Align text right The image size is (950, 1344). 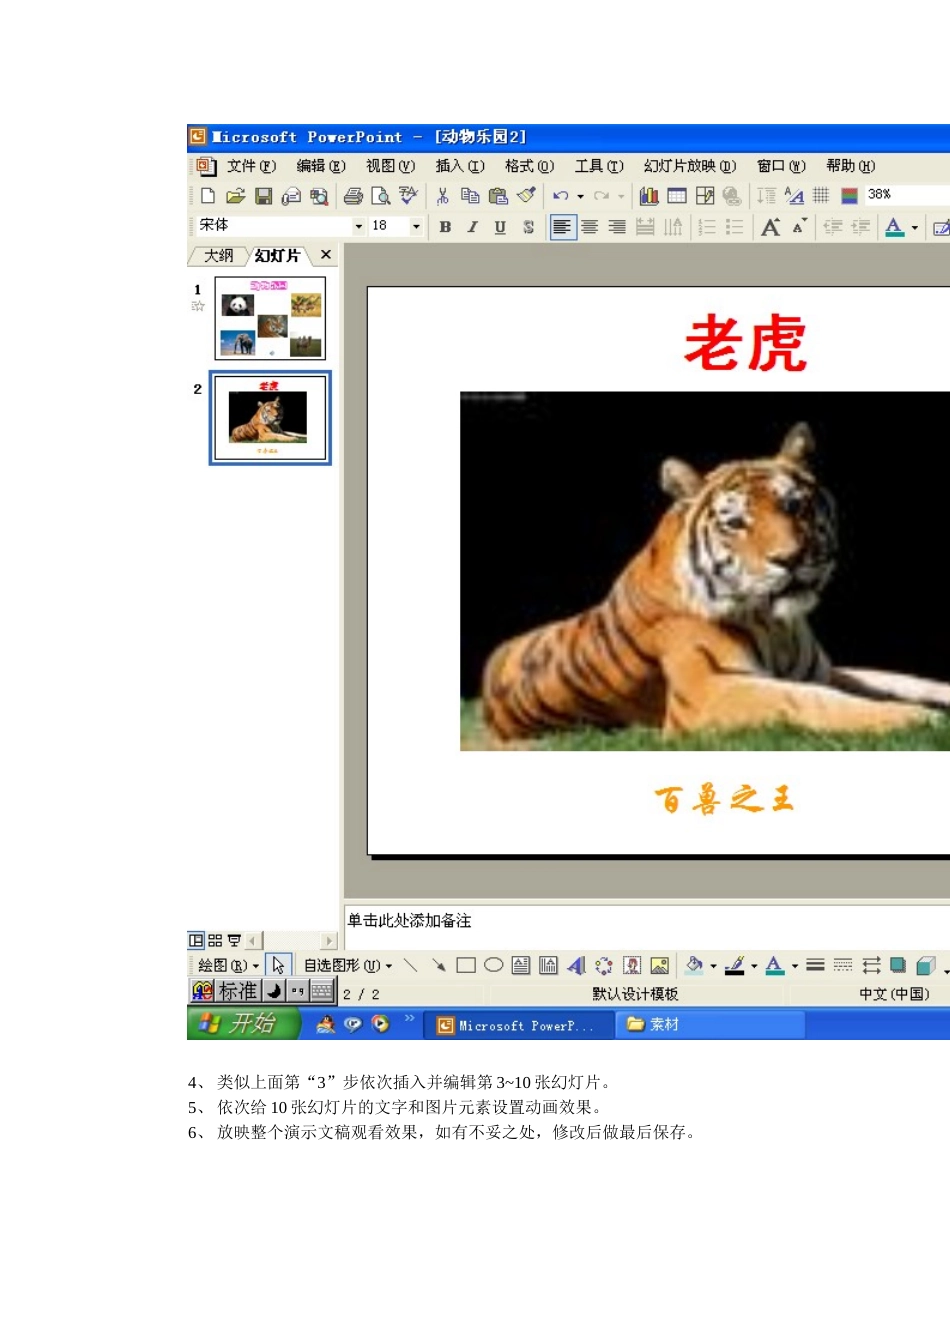[617, 227]
